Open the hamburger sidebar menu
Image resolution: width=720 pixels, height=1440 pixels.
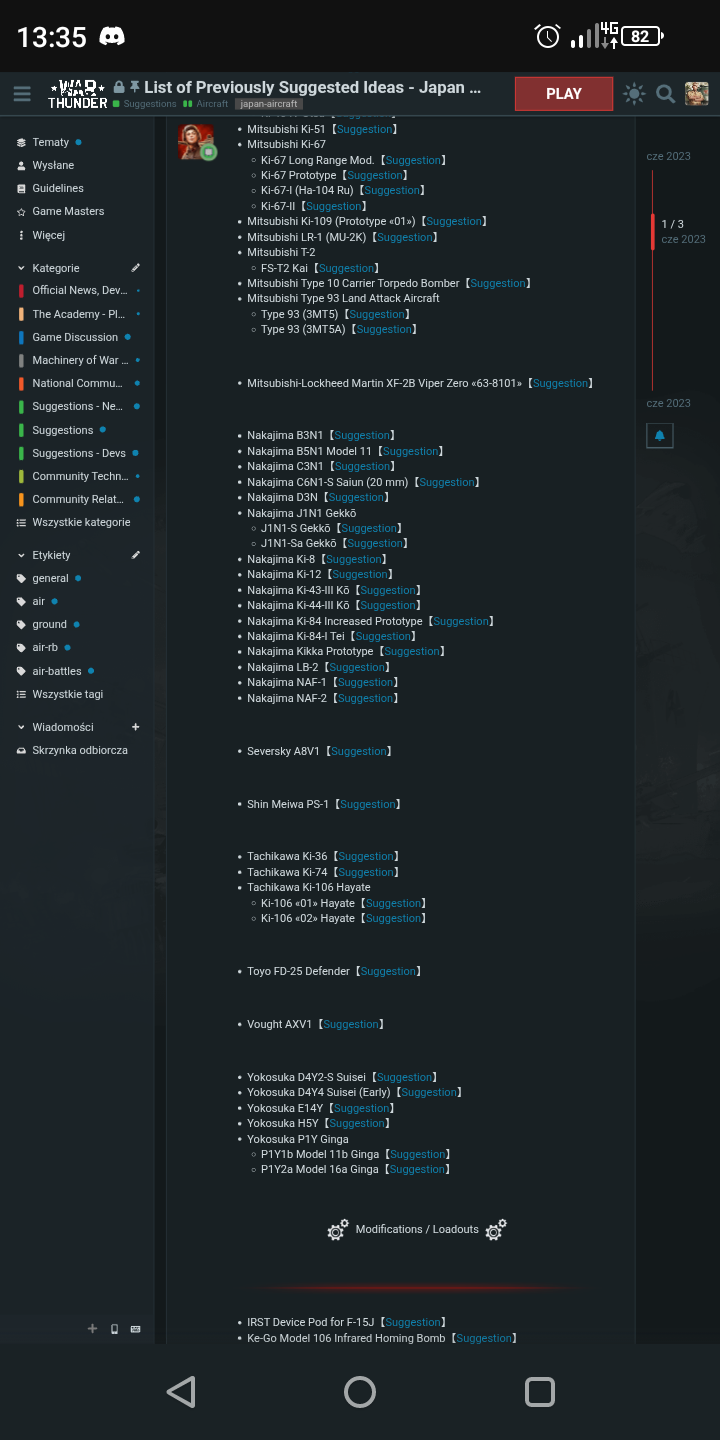pyautogui.click(x=22, y=94)
